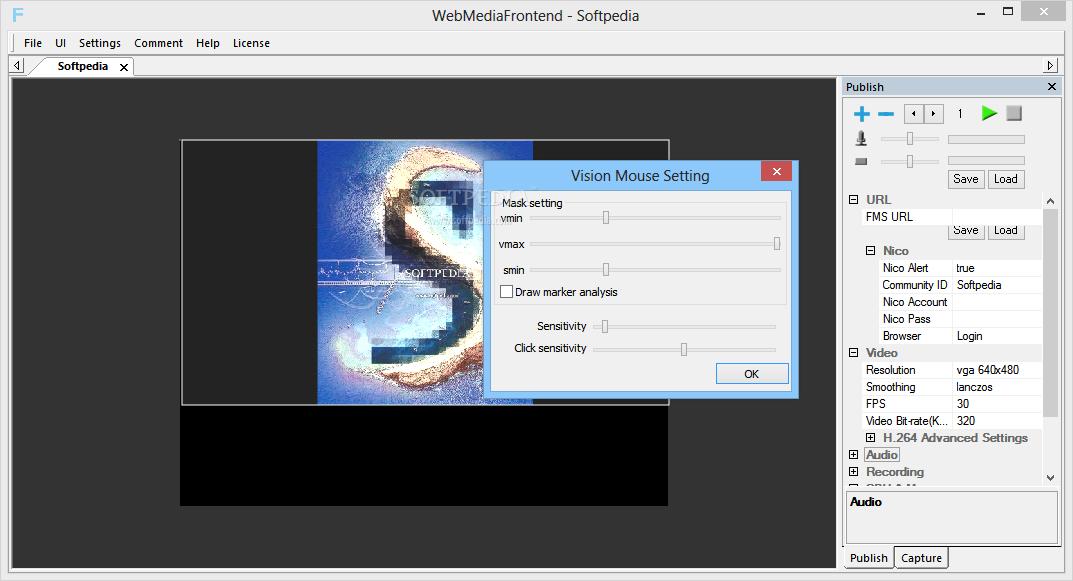Expand the Recording section
Viewport: 1073px width, 581px height.
pos(853,472)
